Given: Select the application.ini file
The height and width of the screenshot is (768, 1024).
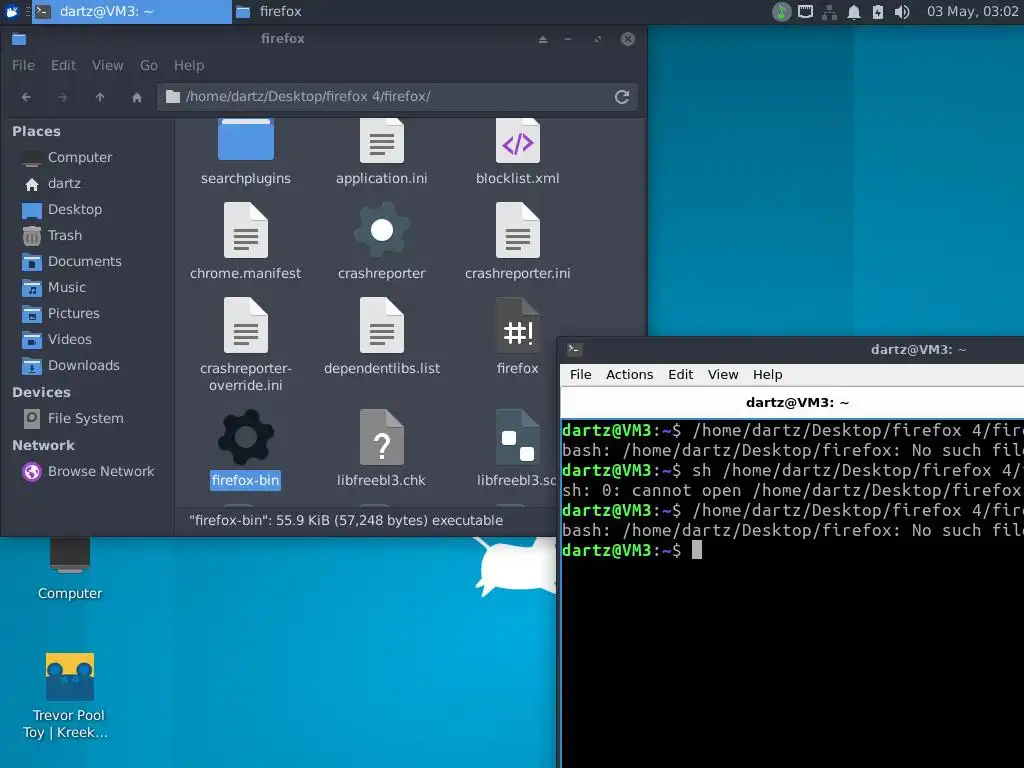Looking at the screenshot, I should (381, 152).
